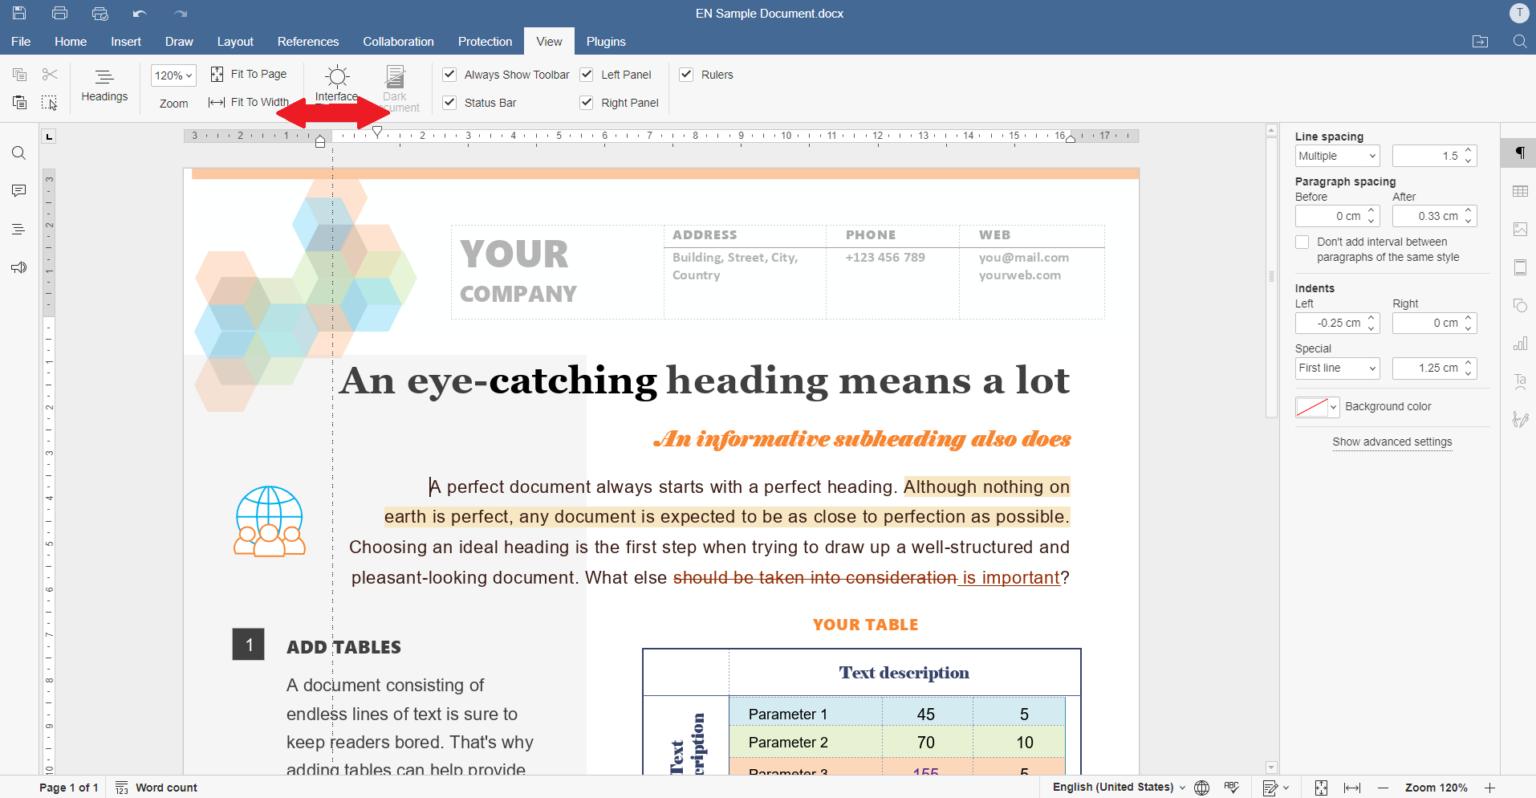1536x798 pixels.
Task: Open the Zoom percentage dropdown
Action: click(x=172, y=74)
